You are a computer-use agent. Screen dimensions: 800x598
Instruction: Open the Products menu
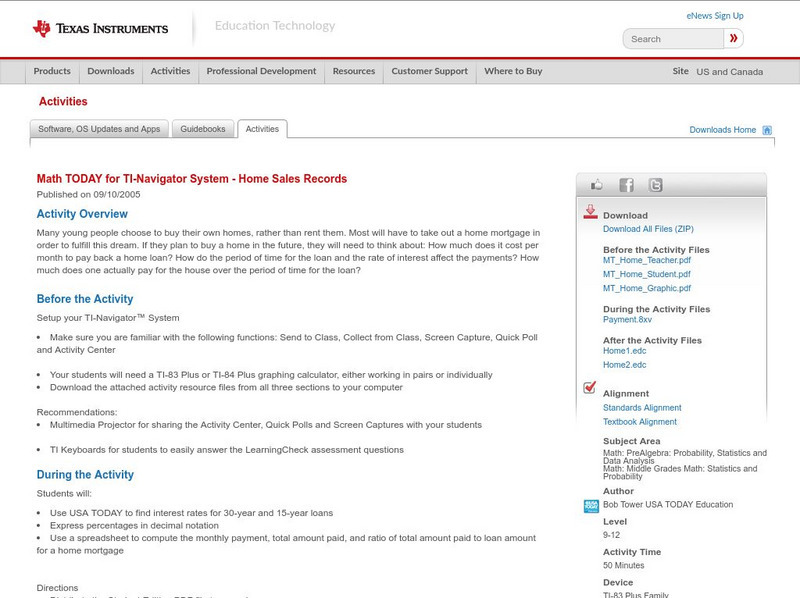(52, 71)
